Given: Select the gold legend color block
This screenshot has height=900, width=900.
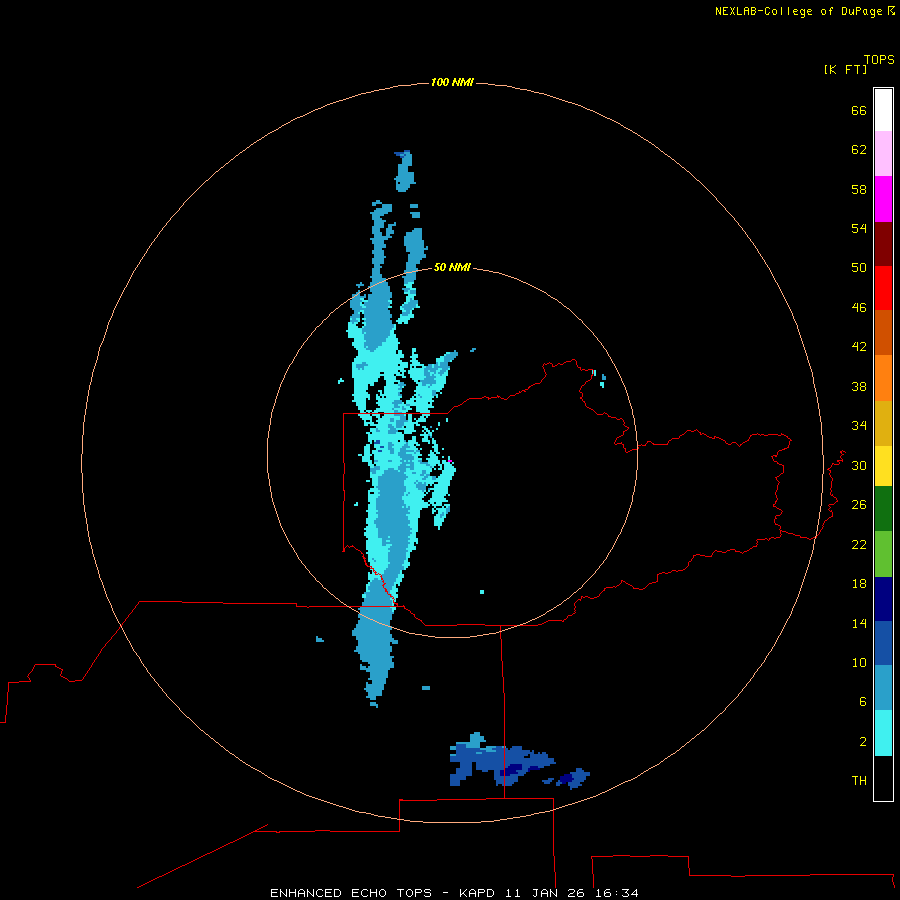Looking at the screenshot, I should coord(883,423).
